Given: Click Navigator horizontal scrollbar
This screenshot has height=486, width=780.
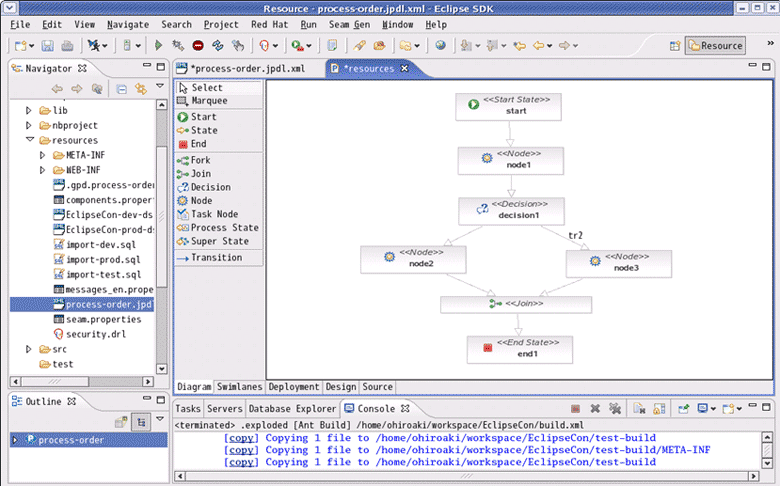Looking at the screenshot, I should [x=55, y=382].
